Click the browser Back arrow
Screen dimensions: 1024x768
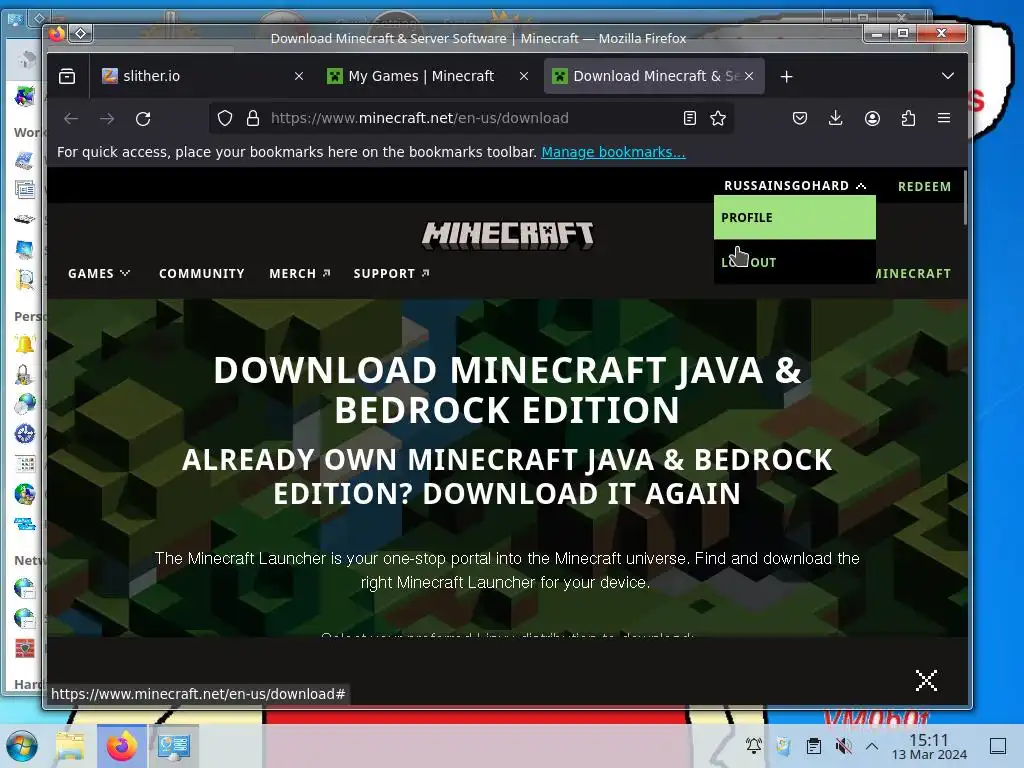click(x=71, y=118)
